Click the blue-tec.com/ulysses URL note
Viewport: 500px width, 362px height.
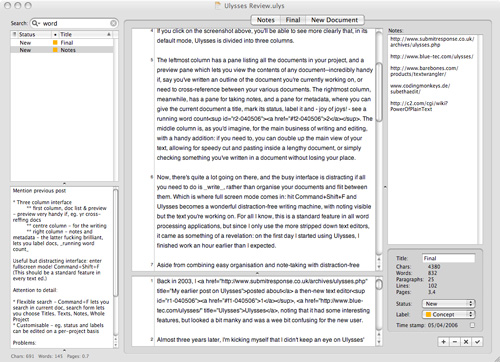[x=432, y=57]
